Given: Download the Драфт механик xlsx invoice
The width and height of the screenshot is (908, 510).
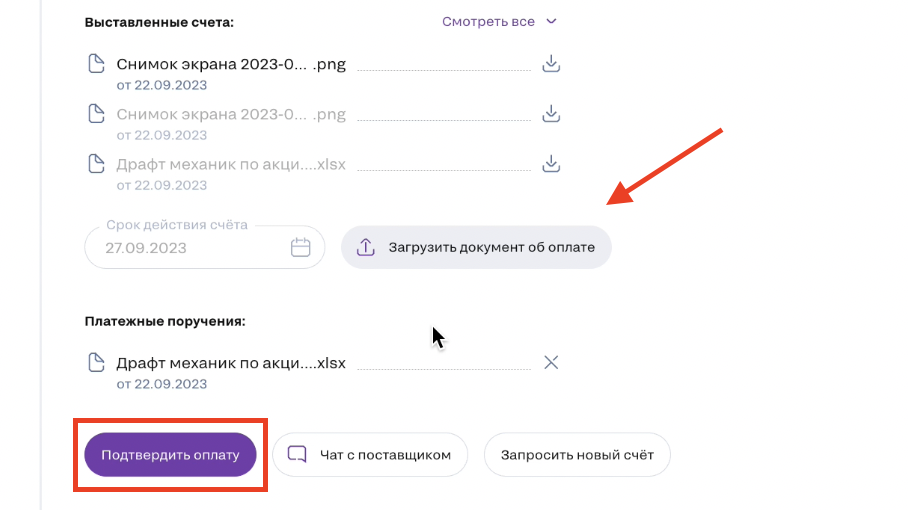Looking at the screenshot, I should (551, 164).
